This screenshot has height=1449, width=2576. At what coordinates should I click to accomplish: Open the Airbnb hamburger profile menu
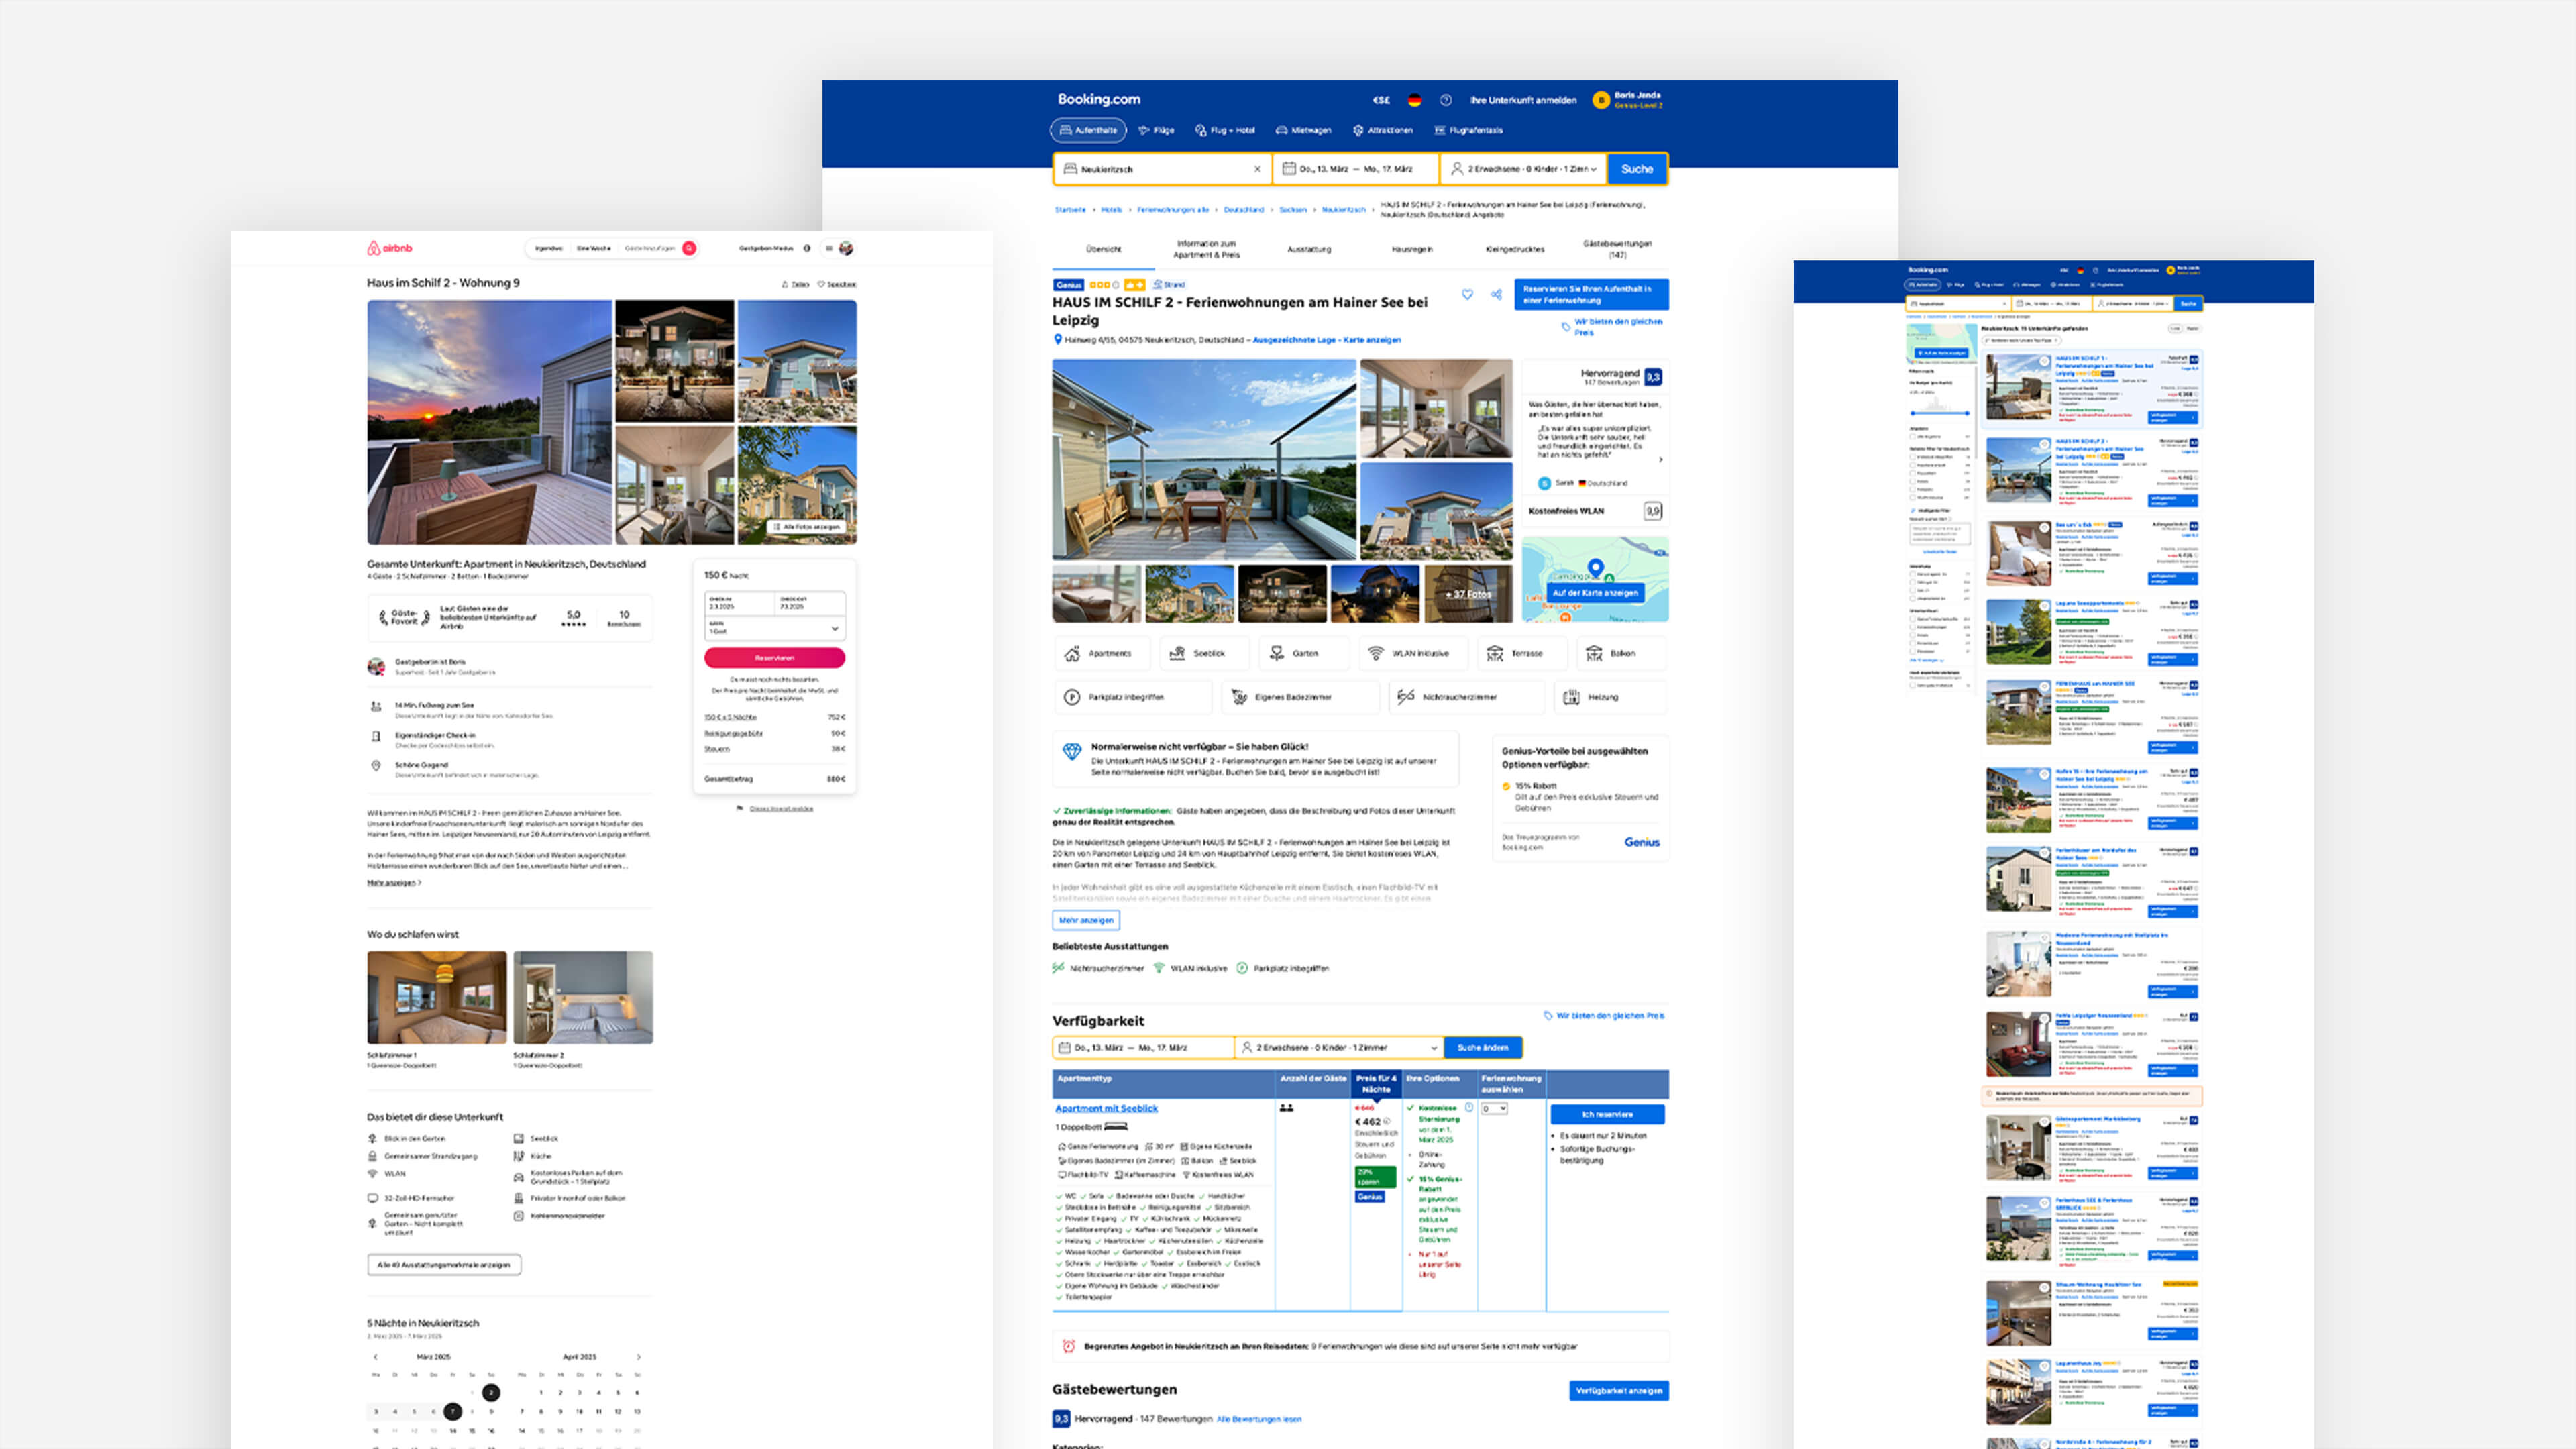pos(829,248)
